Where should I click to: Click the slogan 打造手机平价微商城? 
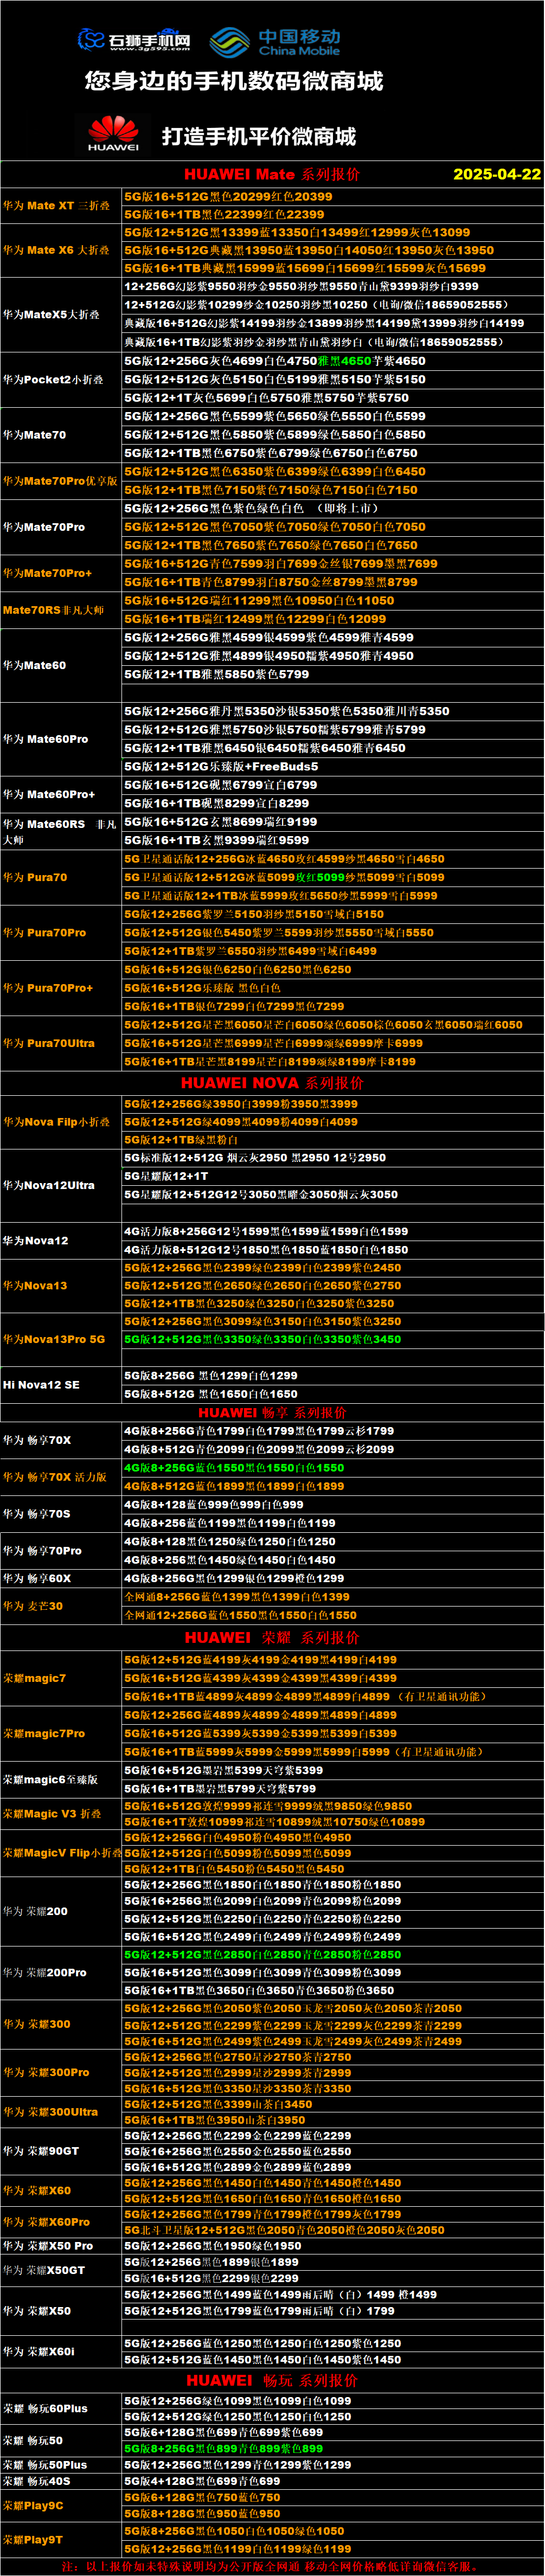click(x=259, y=136)
